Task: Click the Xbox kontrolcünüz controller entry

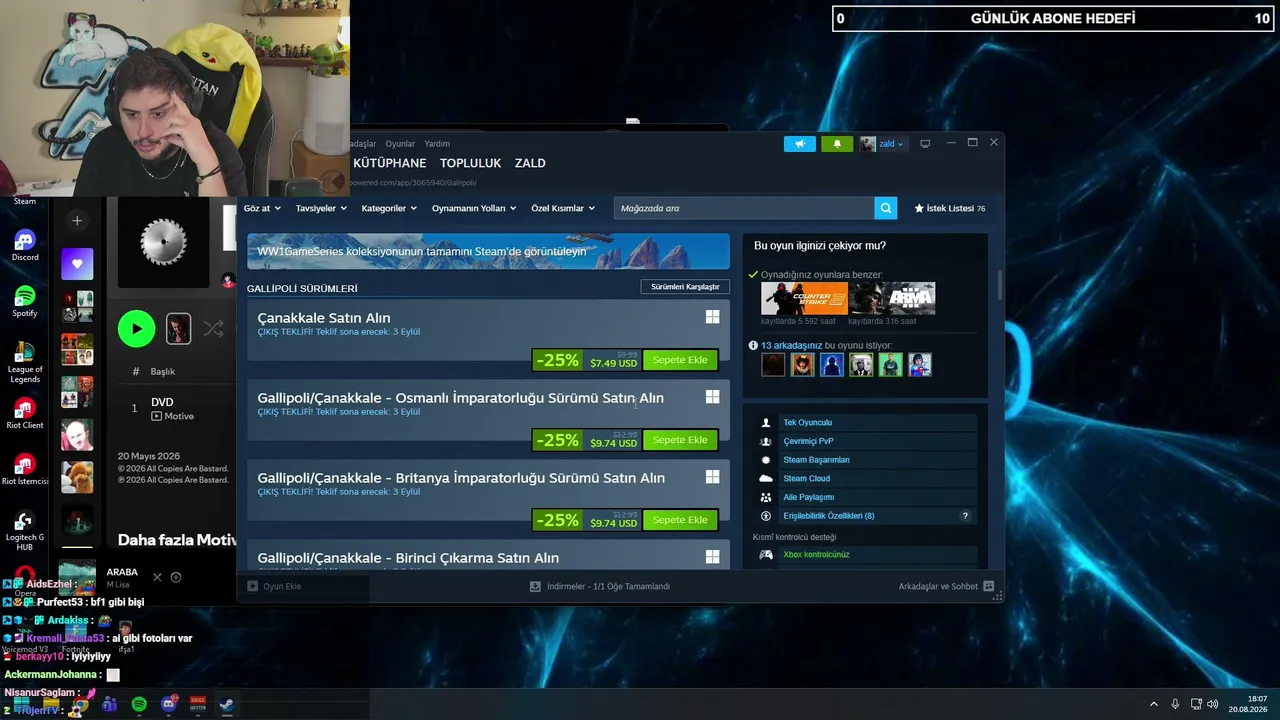Action: pos(816,555)
